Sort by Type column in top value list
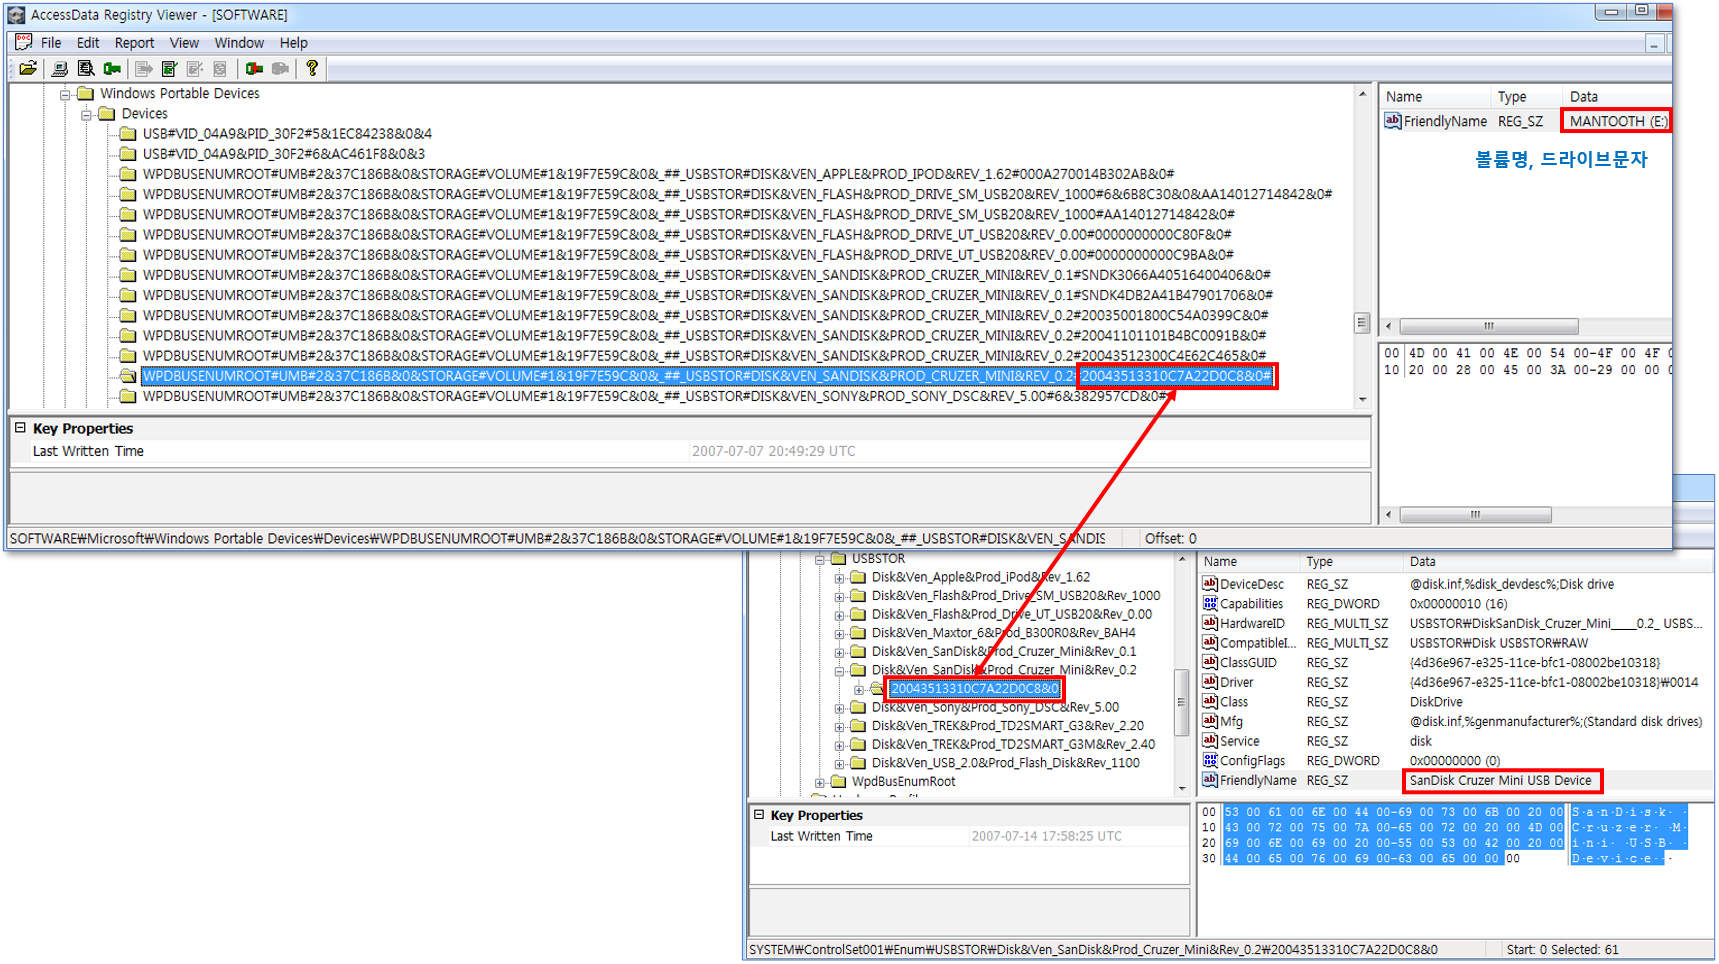This screenshot has height=964, width=1719. 1526,97
